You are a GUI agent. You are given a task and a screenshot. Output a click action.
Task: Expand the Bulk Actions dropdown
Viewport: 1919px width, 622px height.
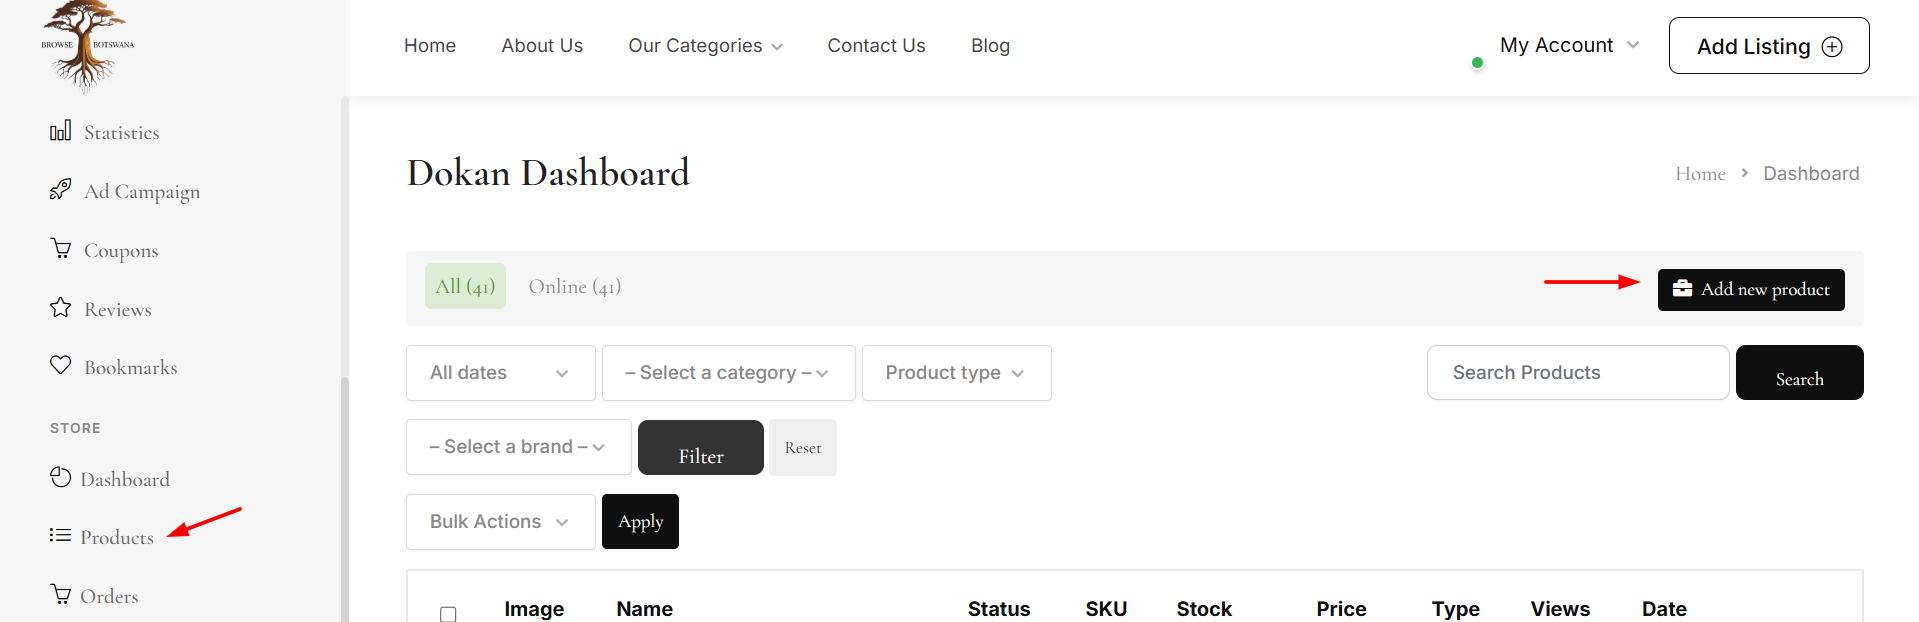click(x=500, y=522)
